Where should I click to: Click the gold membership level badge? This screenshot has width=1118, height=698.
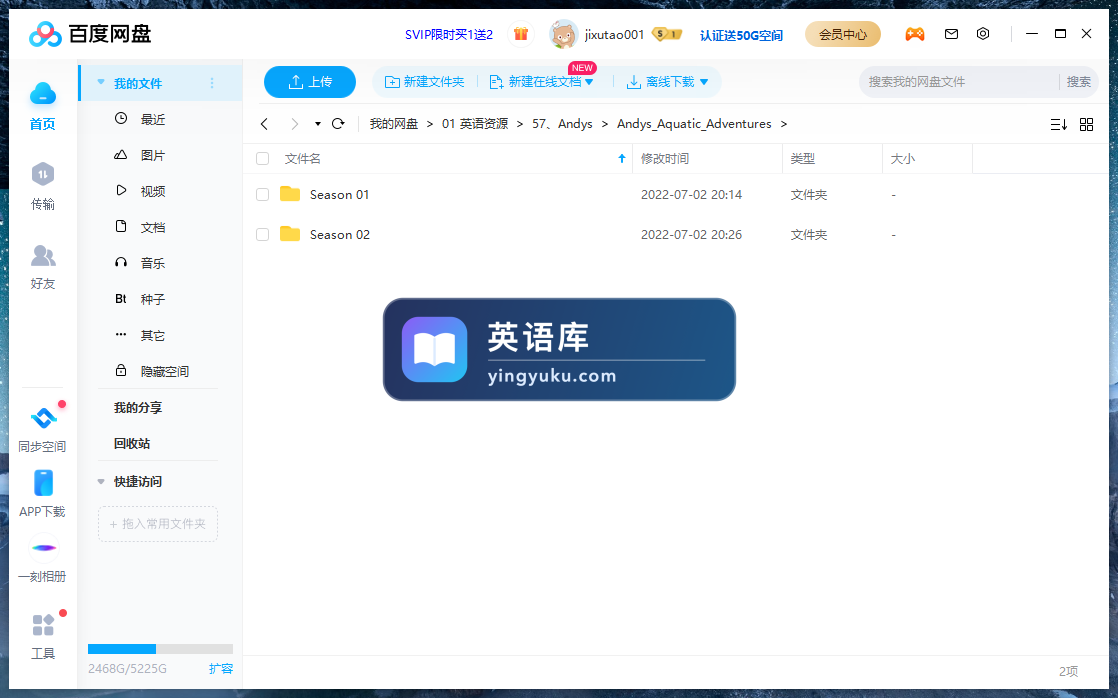[667, 34]
